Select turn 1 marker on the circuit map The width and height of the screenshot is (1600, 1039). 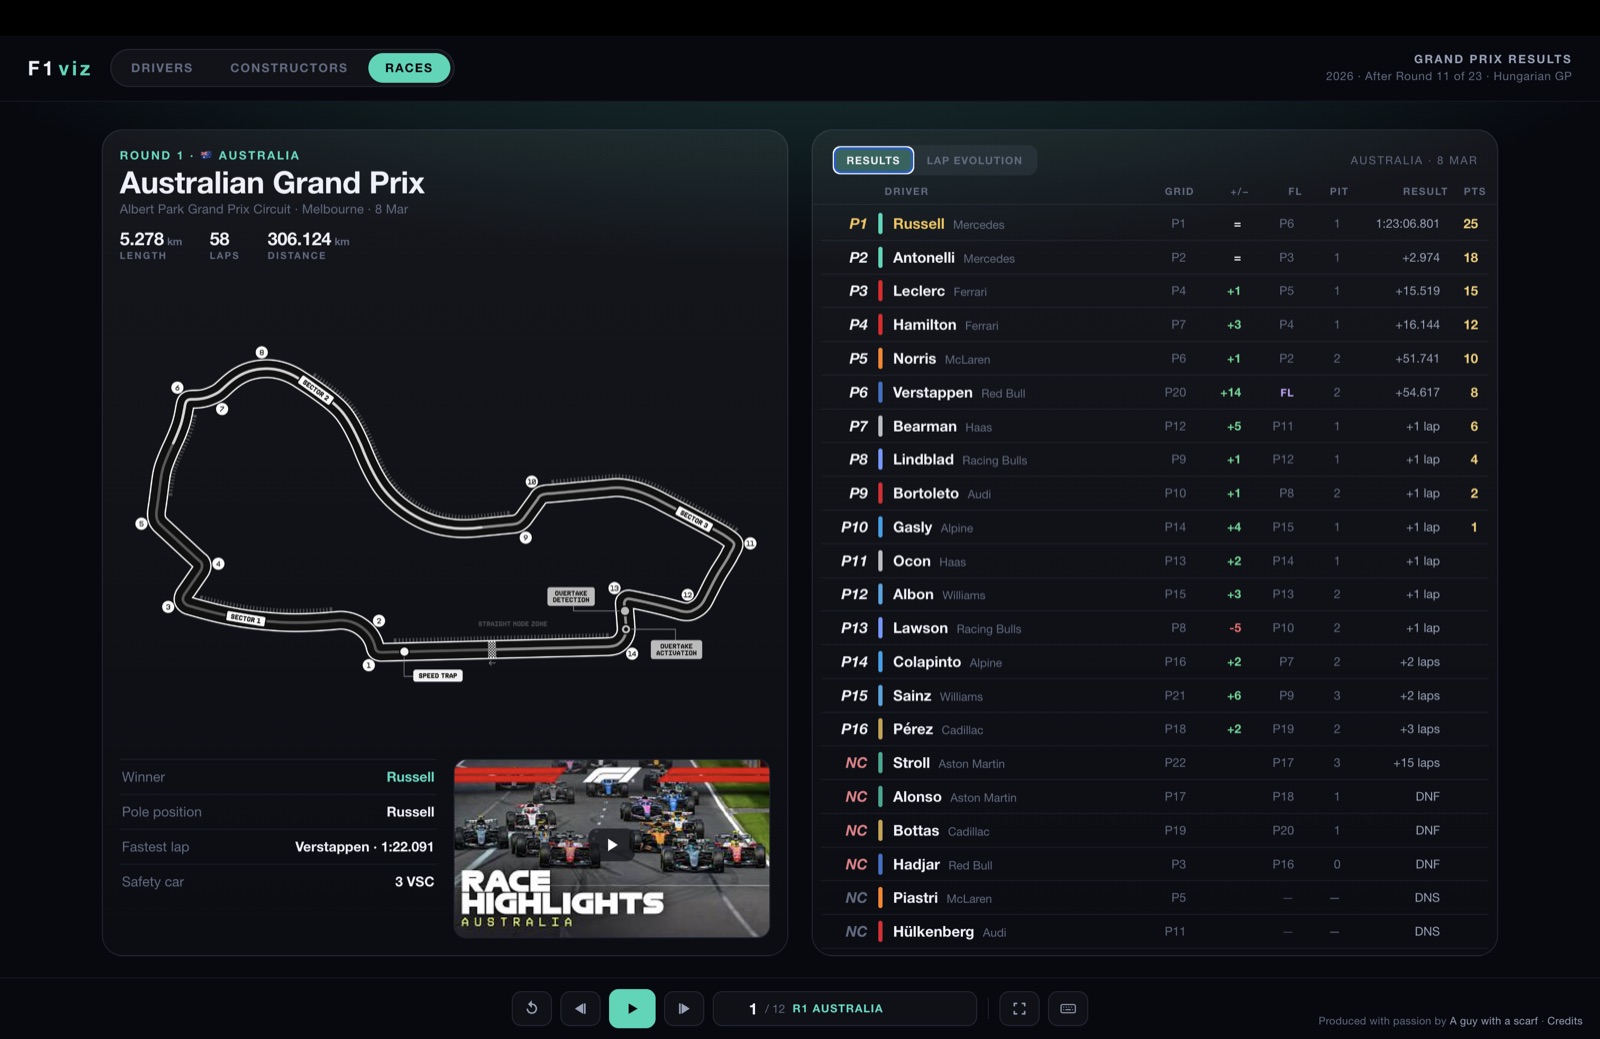tap(368, 665)
